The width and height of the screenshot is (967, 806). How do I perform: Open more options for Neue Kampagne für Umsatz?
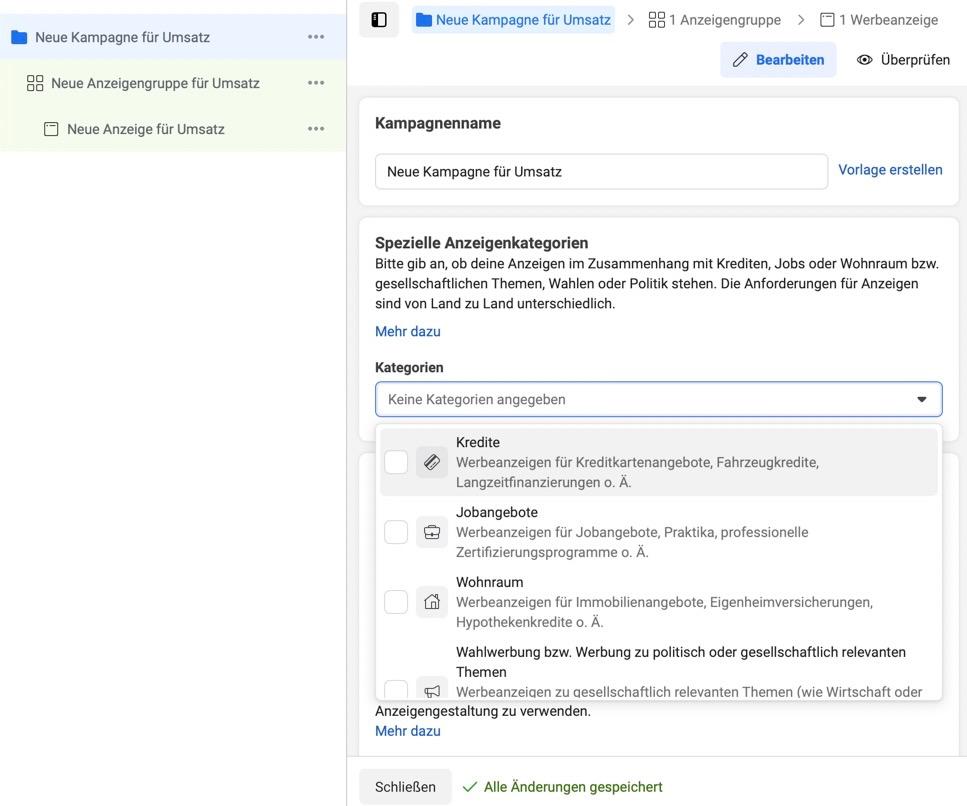[x=316, y=37]
